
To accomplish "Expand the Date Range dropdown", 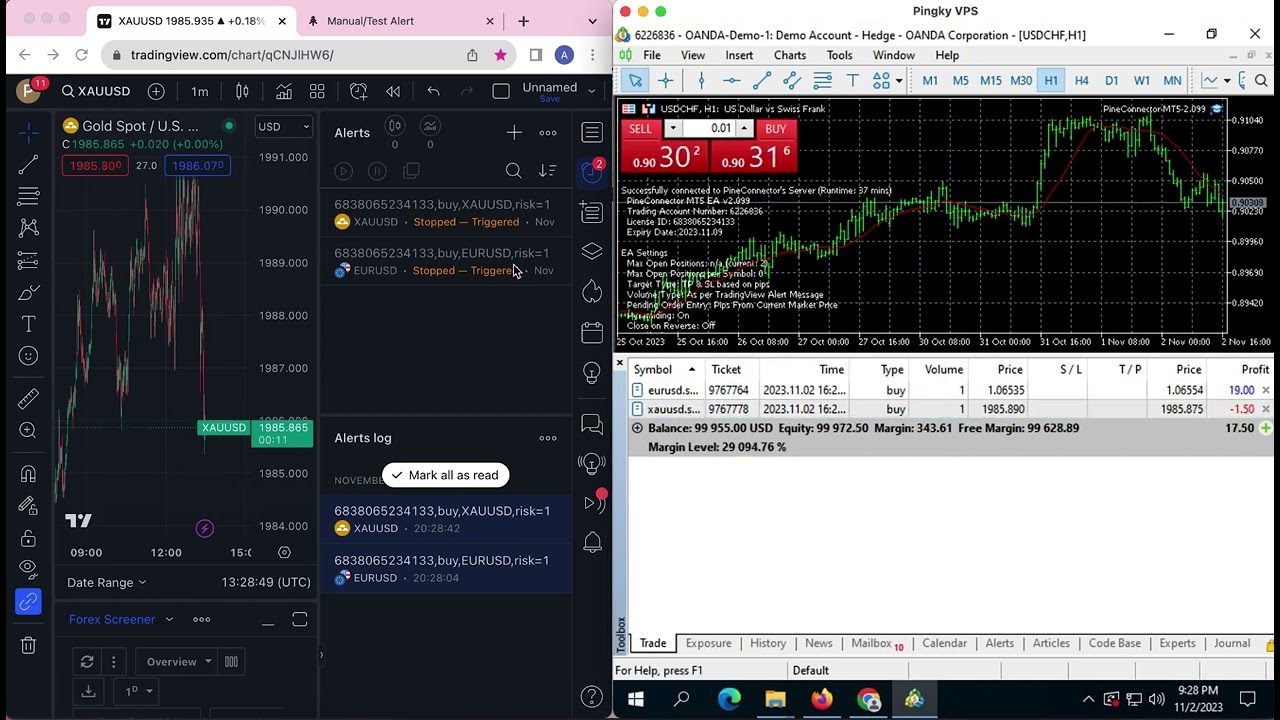I will click(106, 582).
